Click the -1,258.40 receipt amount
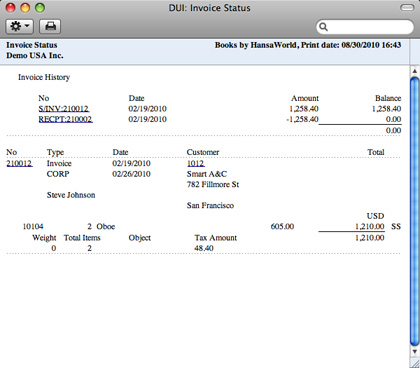The image size is (420, 368). (x=302, y=119)
